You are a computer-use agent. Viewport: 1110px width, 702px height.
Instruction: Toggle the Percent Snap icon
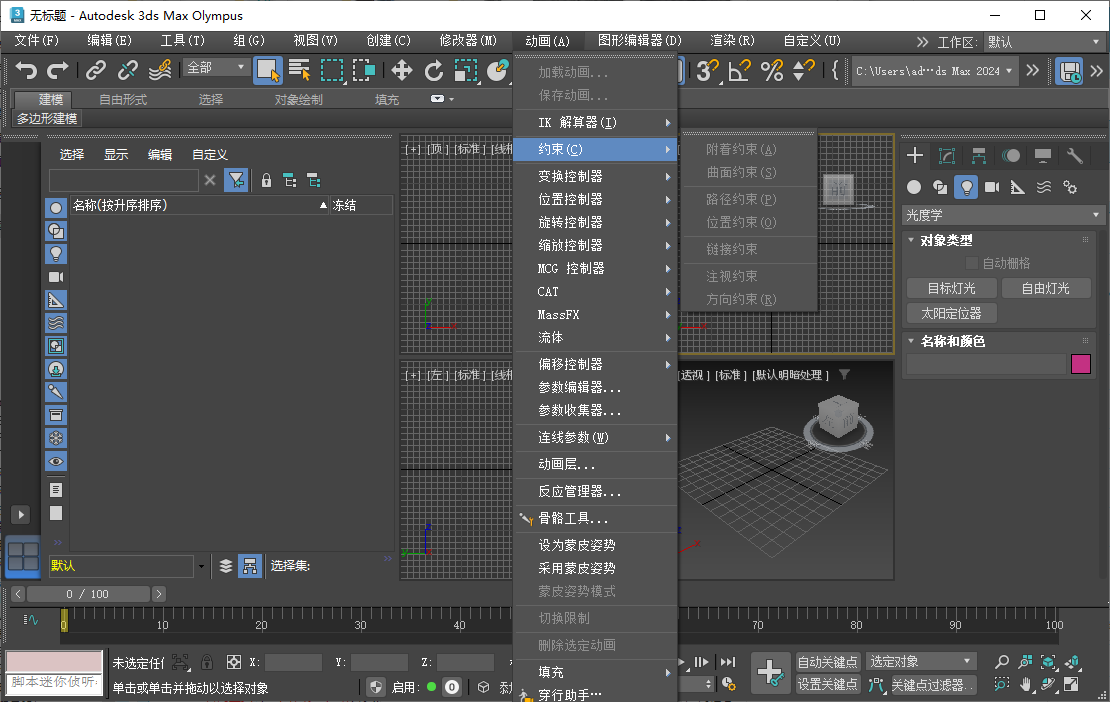click(x=772, y=70)
